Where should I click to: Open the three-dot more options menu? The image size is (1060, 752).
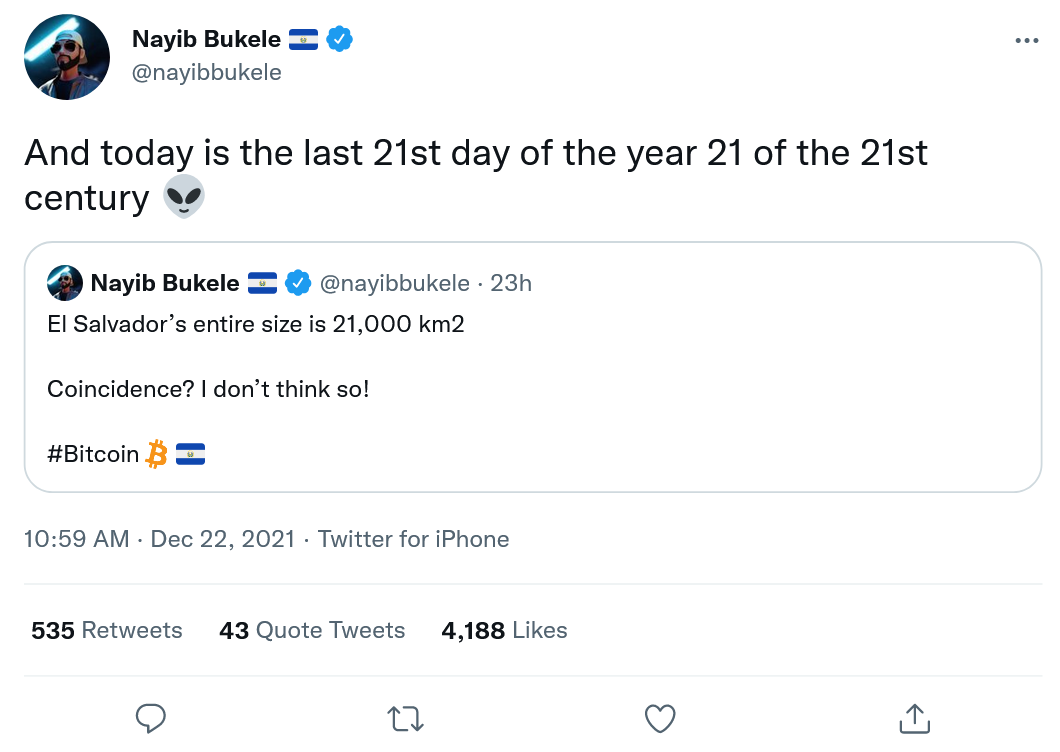pyautogui.click(x=1027, y=41)
